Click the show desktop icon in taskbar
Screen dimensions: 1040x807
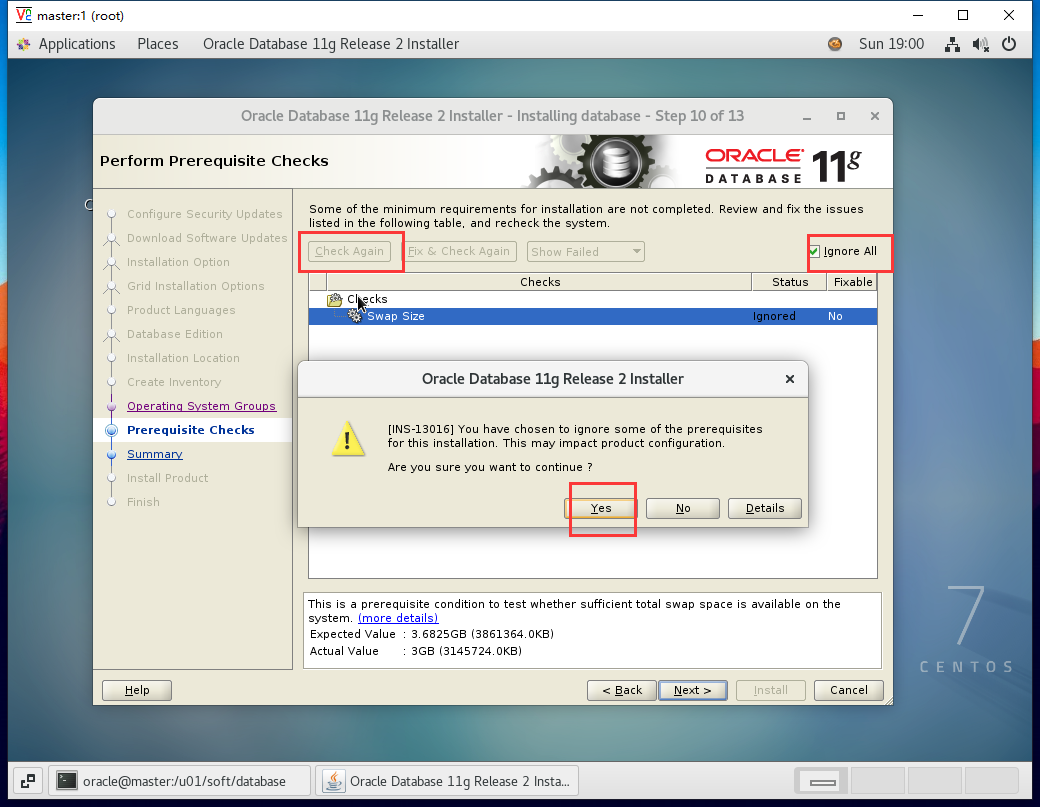point(27,781)
